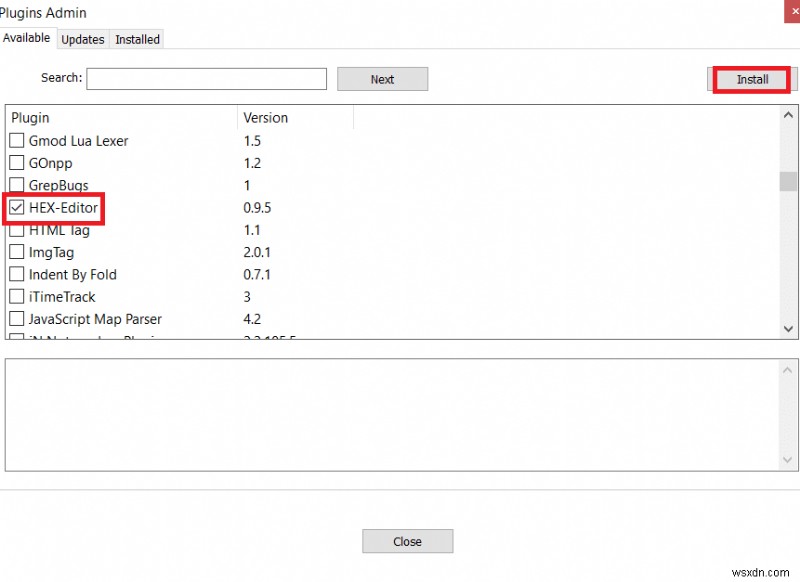The width and height of the screenshot is (800, 582).
Task: Select the iTimeTrack plugin name
Action: pos(62,297)
